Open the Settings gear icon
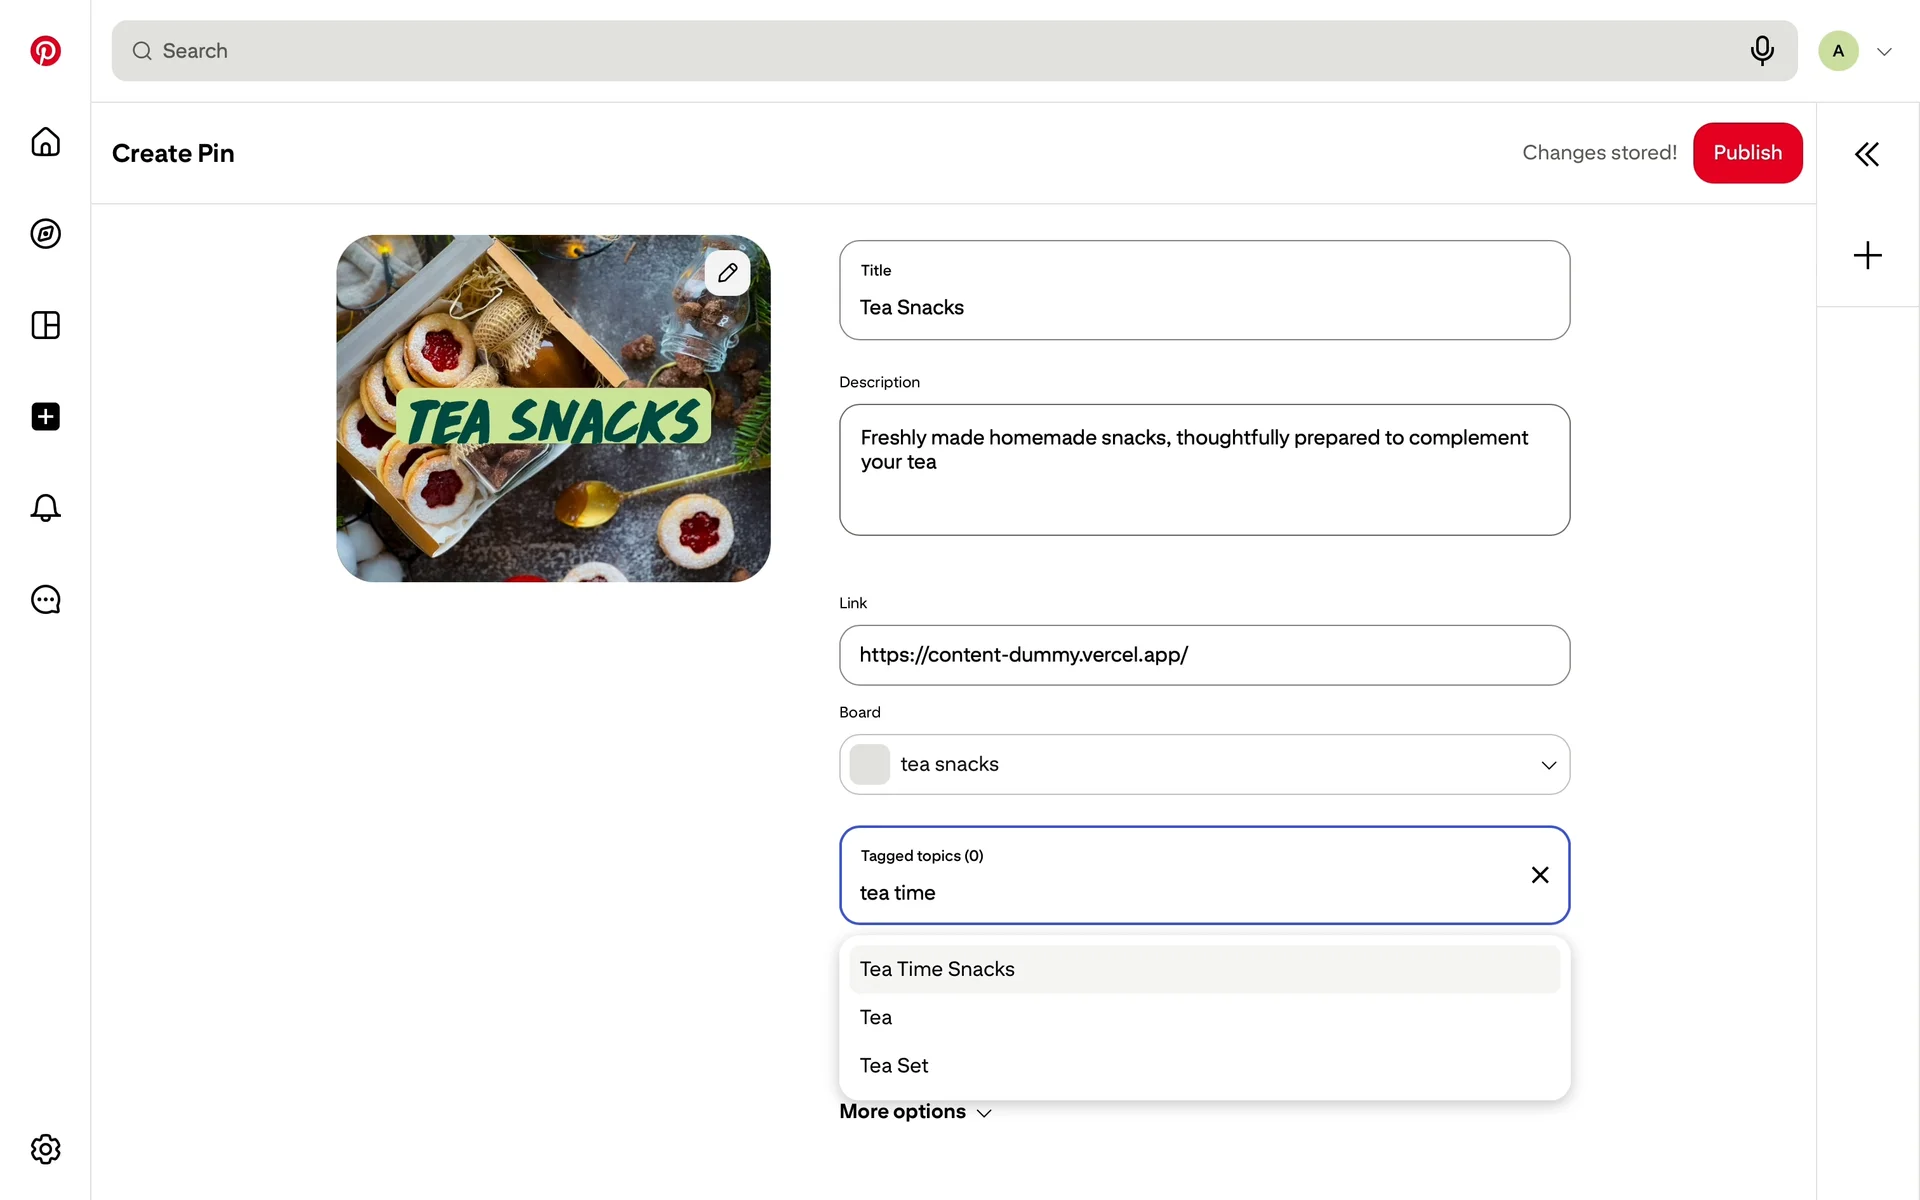Viewport: 1920px width, 1200px height. pos(45,1149)
